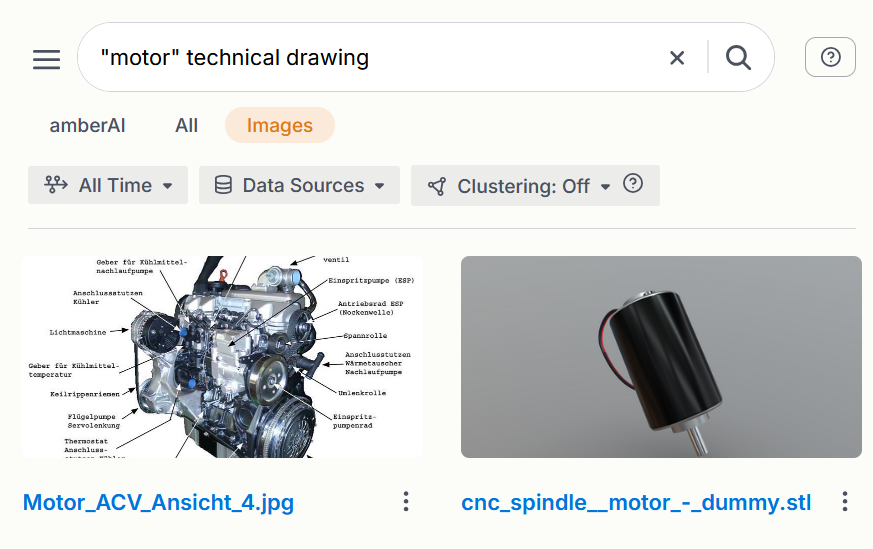Click the help icon next to Clustering

pyautogui.click(x=632, y=184)
